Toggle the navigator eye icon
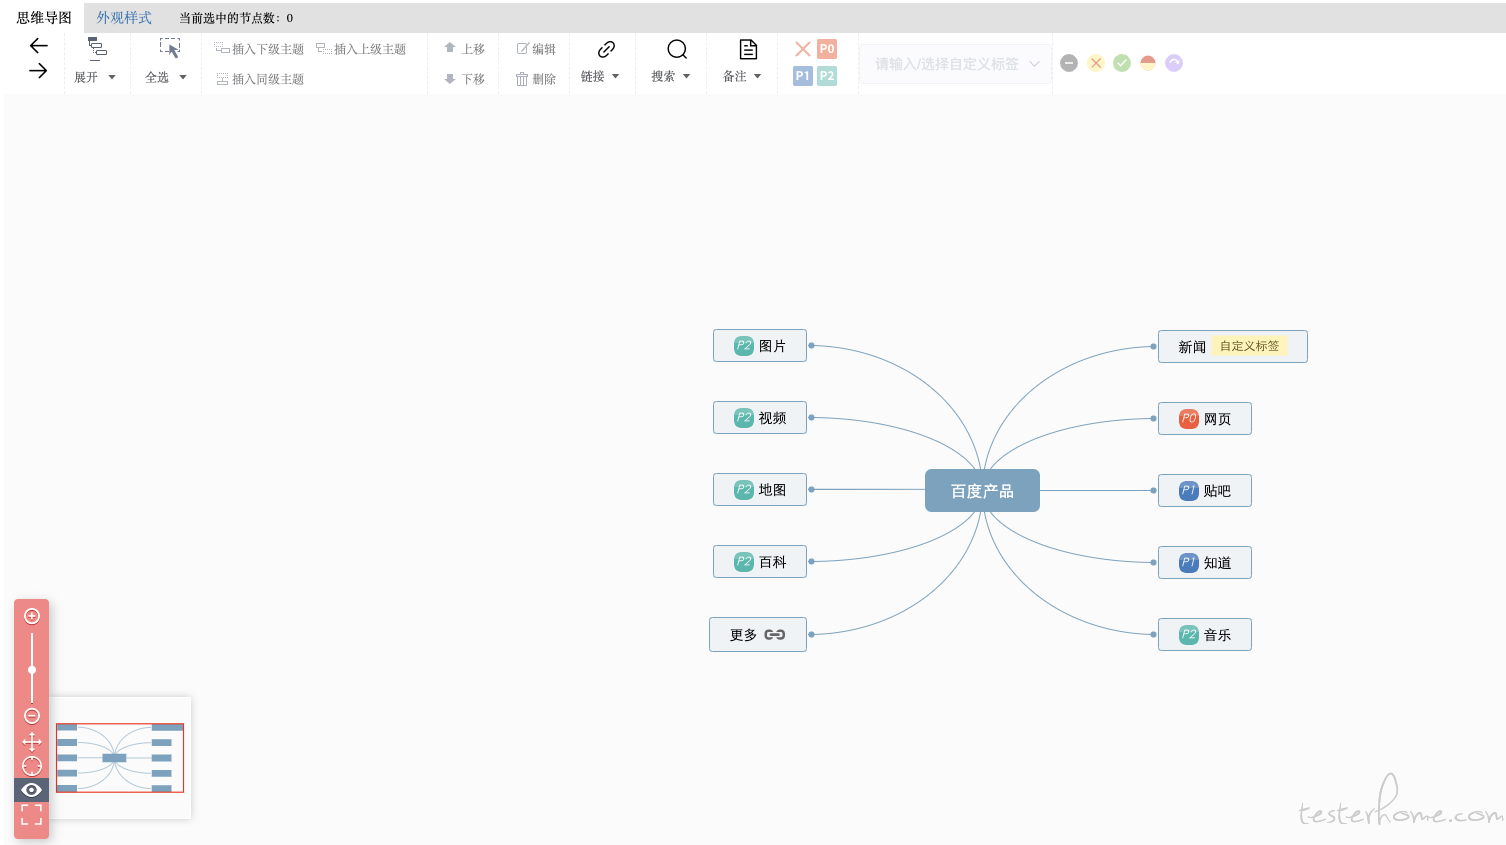1506x845 pixels. pos(32,790)
